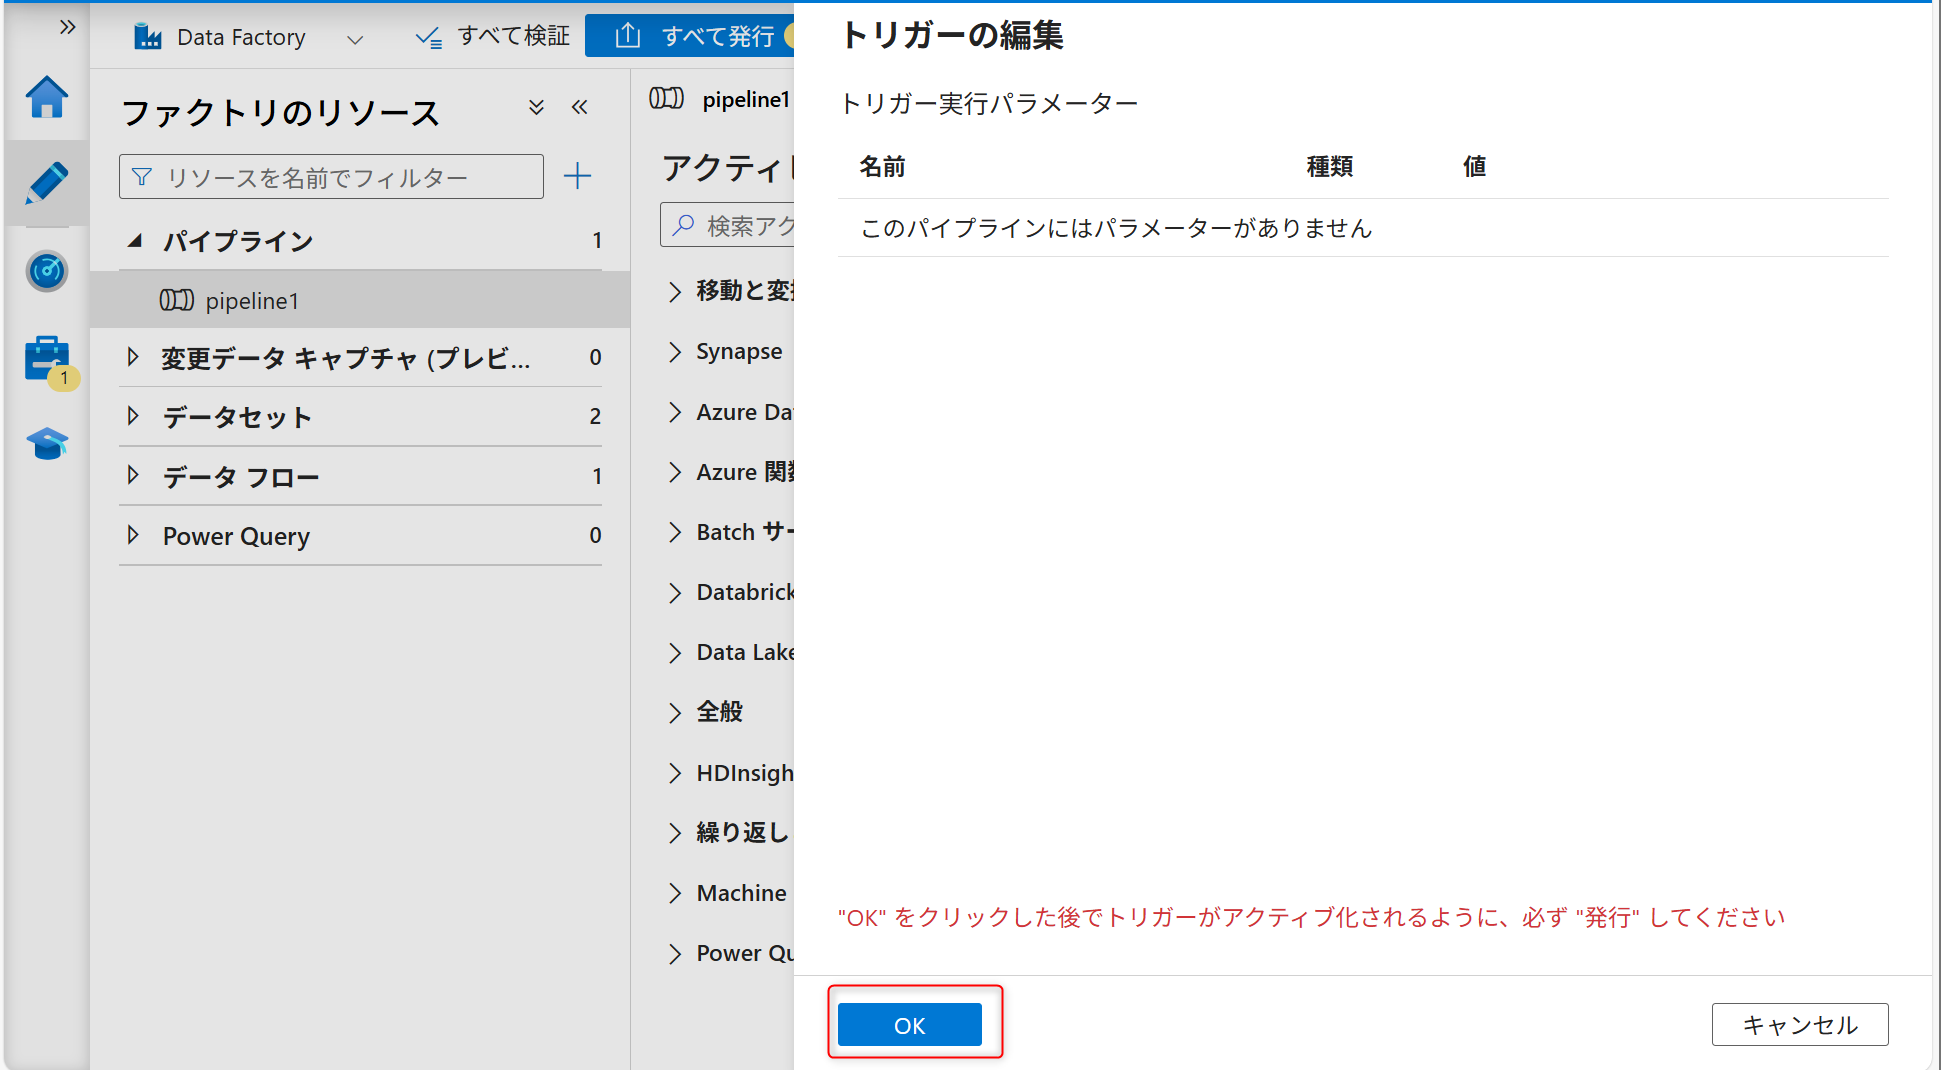Expand the データセット section
The image size is (1941, 1070).
pos(133,416)
